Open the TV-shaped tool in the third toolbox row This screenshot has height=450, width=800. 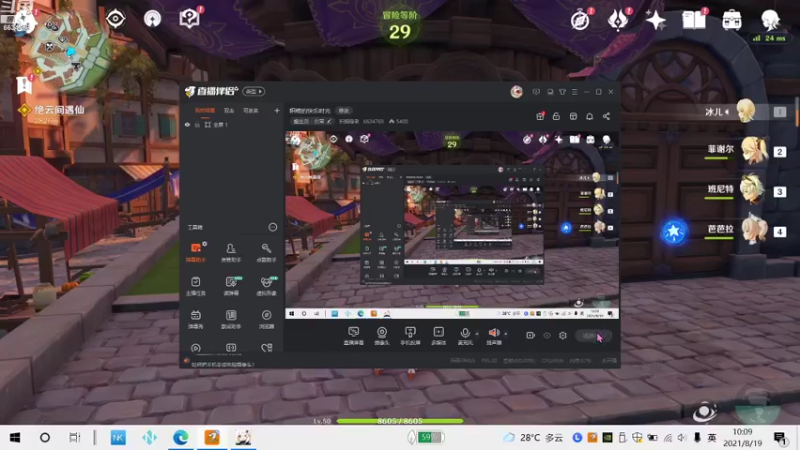click(196, 319)
